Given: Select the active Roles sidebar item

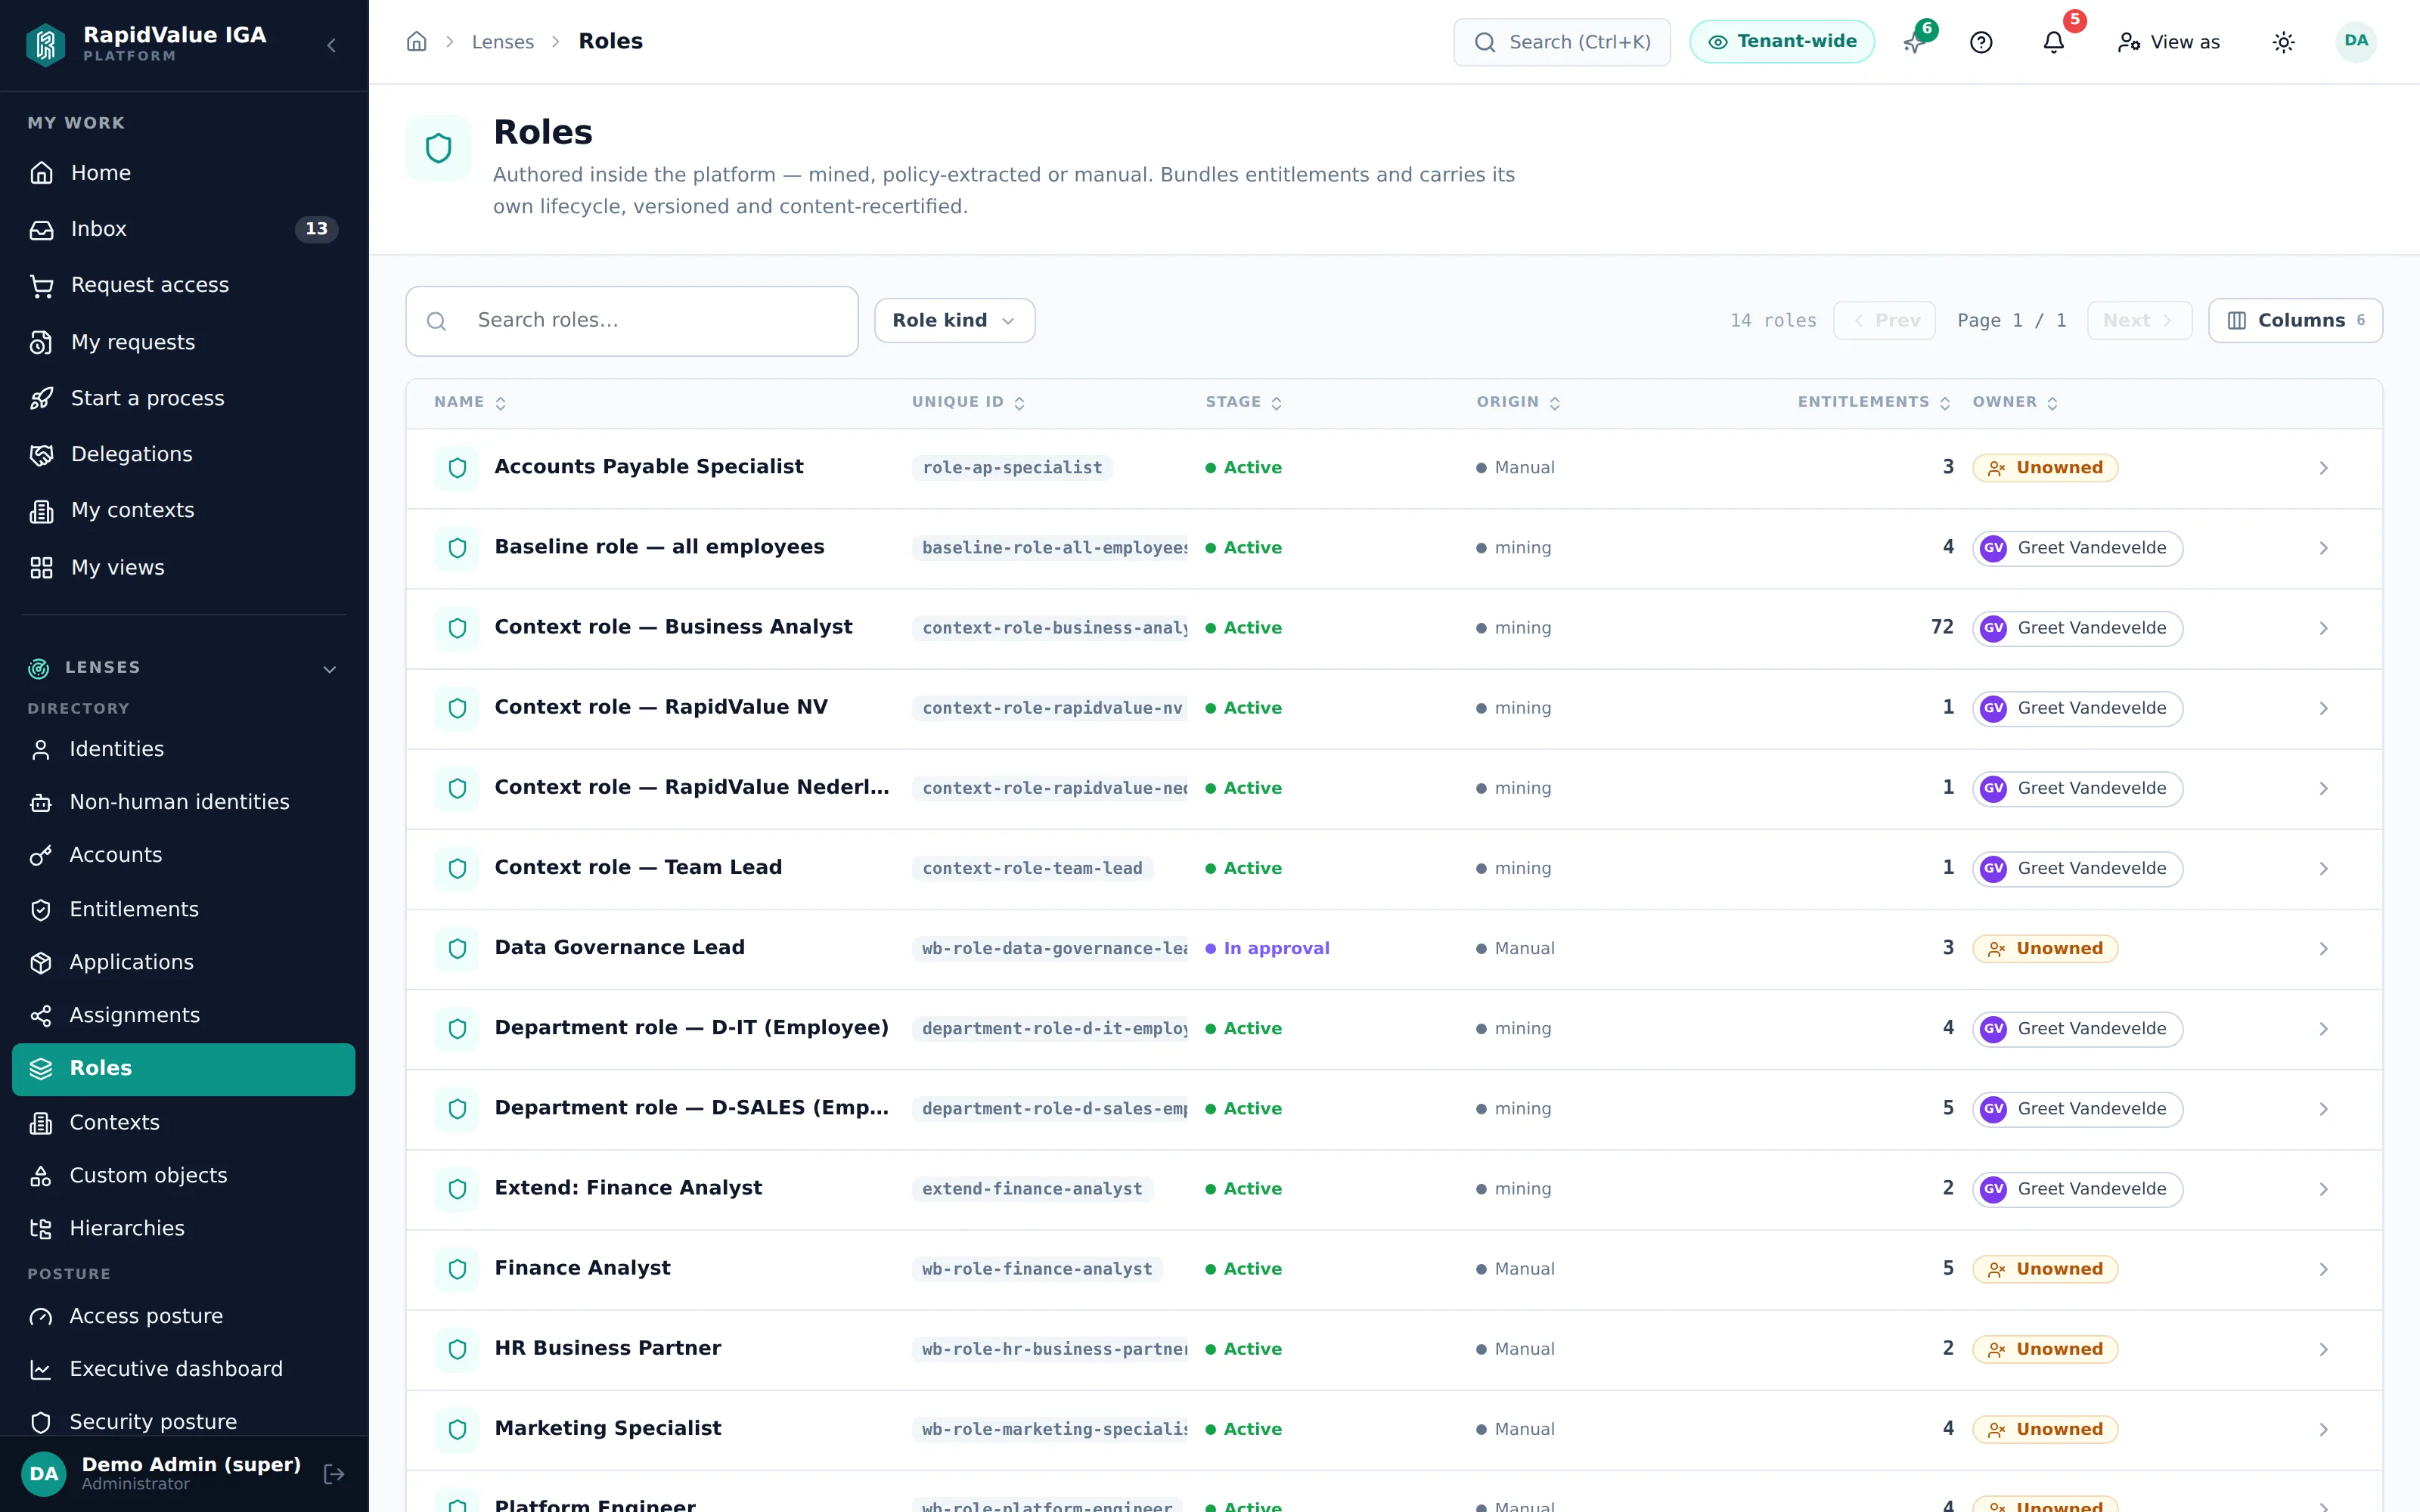Looking at the screenshot, I should (x=184, y=1069).
